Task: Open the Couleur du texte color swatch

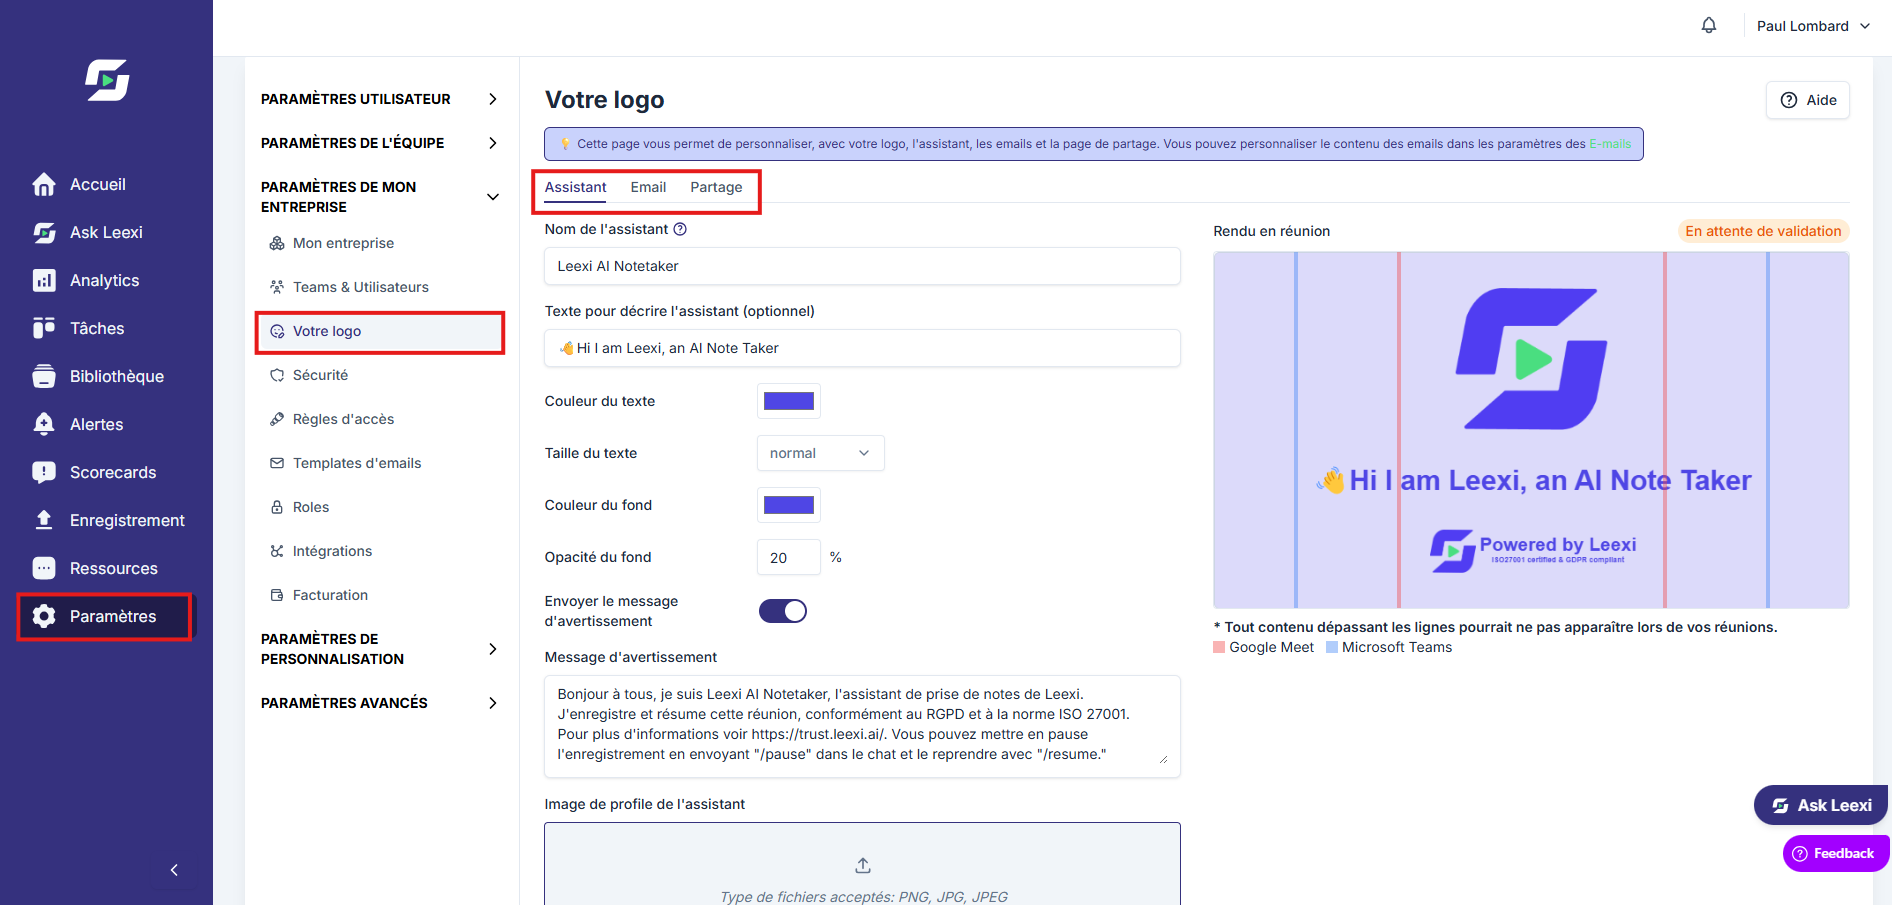Action: click(x=789, y=401)
